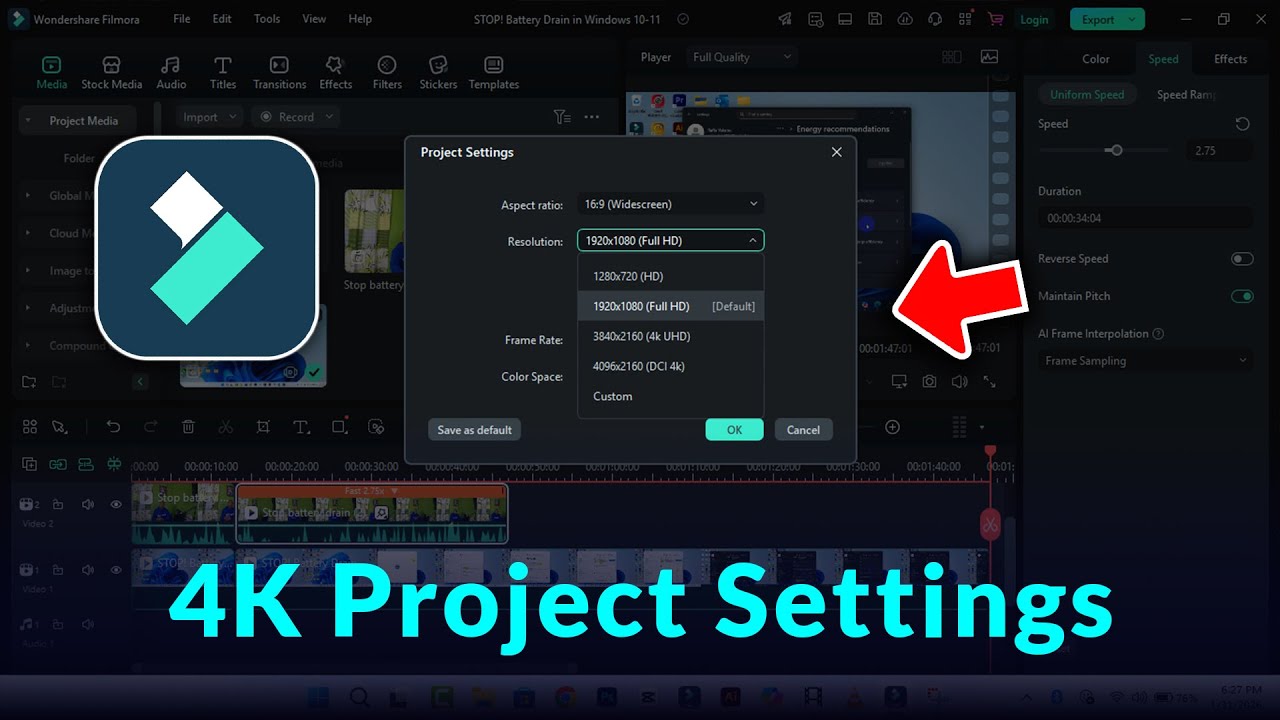Lock the Video 2 track

(58, 504)
